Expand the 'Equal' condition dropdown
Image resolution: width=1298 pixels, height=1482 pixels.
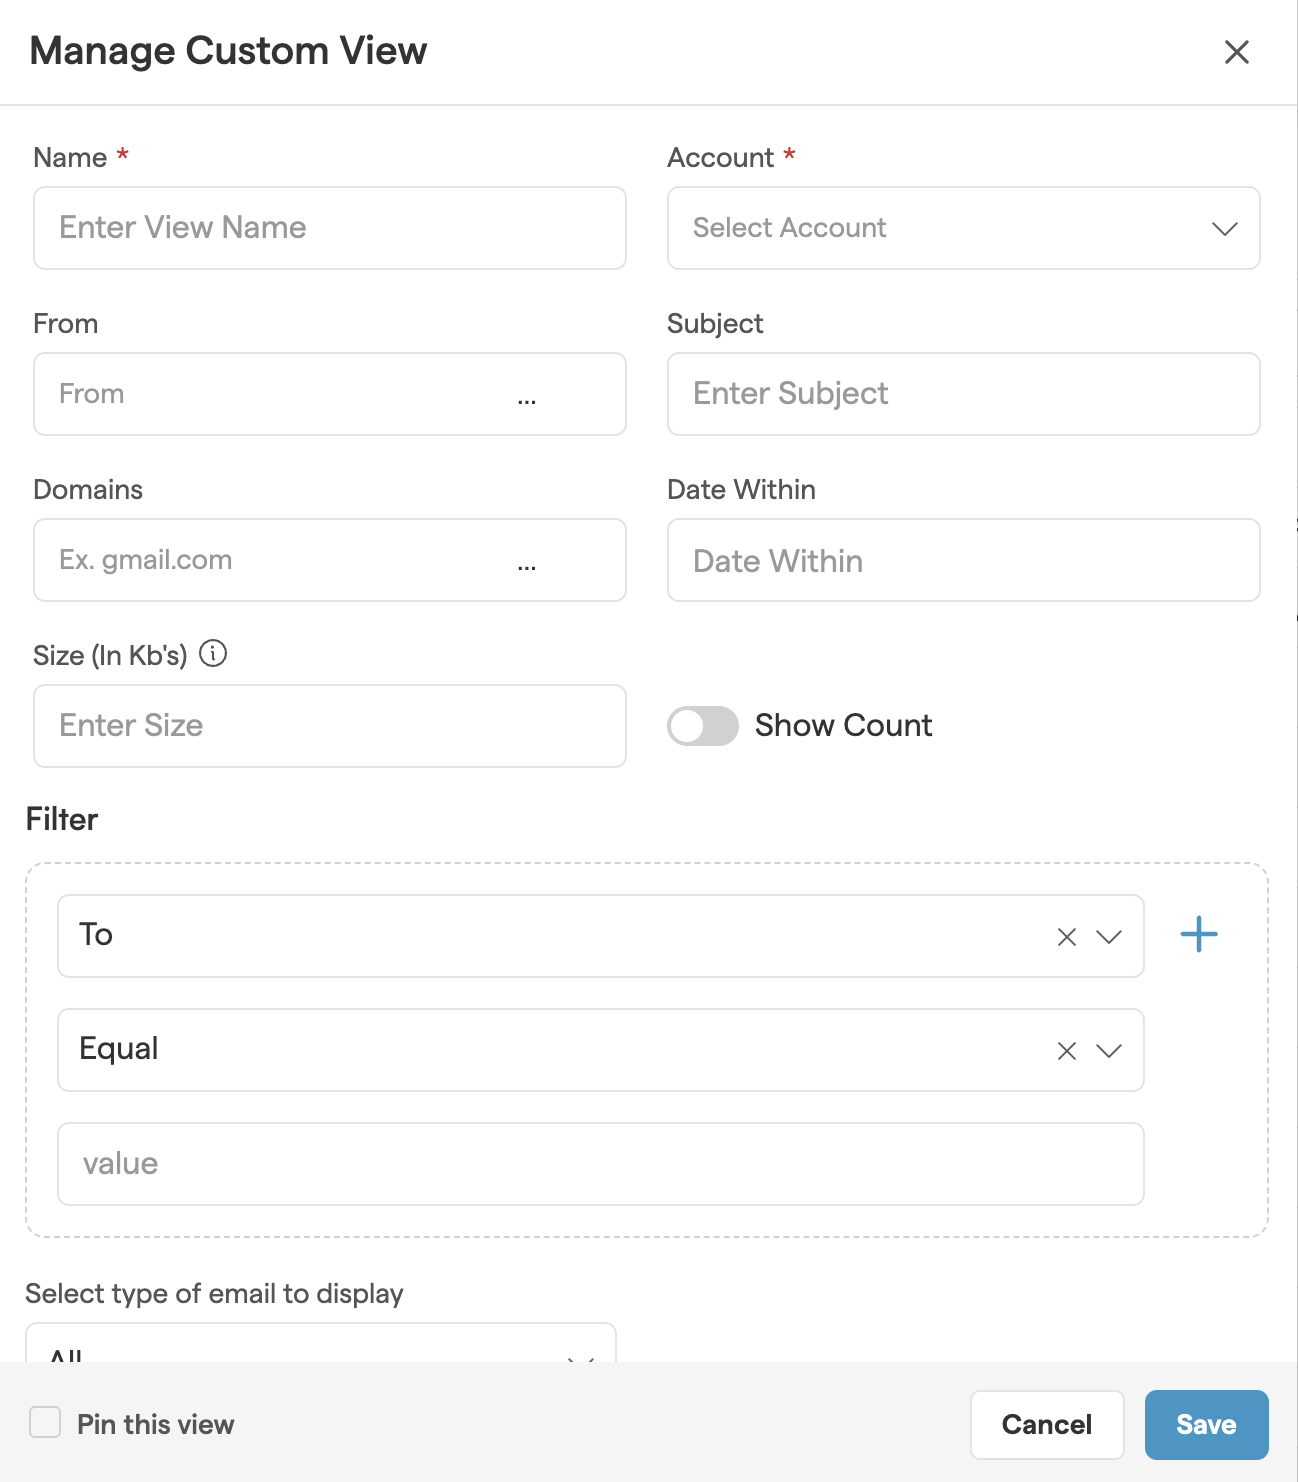(1109, 1051)
